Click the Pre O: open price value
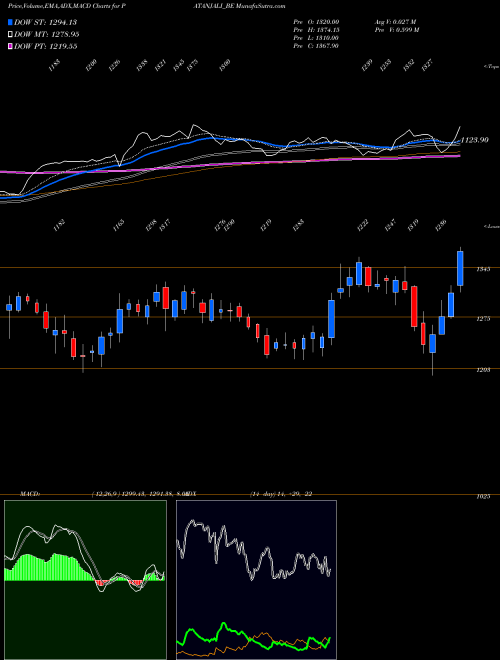The image size is (500, 660). 316,22
